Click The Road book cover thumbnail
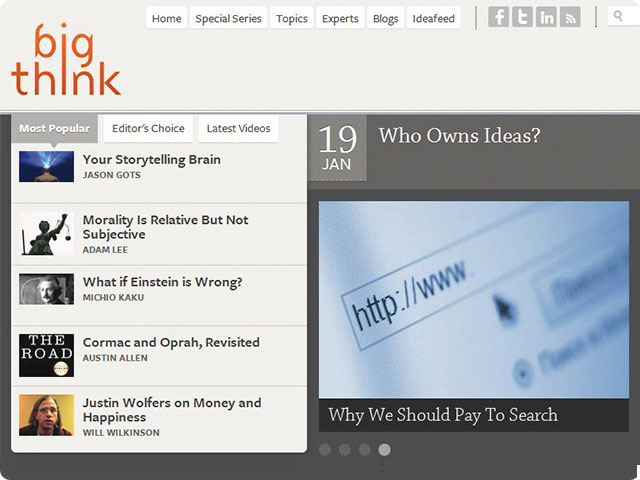This screenshot has height=480, width=640. pyautogui.click(x=47, y=355)
